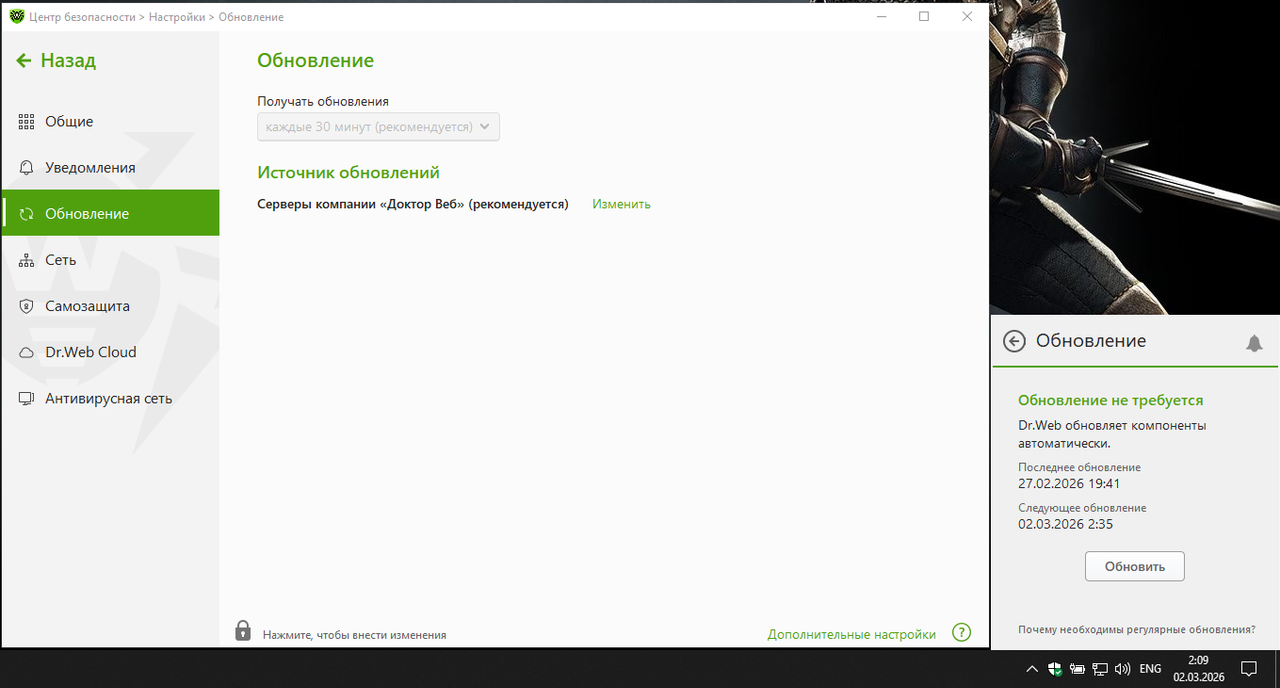This screenshot has height=688, width=1280.
Task: Open the Dr.Web Cloud settings section
Action: coord(110,352)
